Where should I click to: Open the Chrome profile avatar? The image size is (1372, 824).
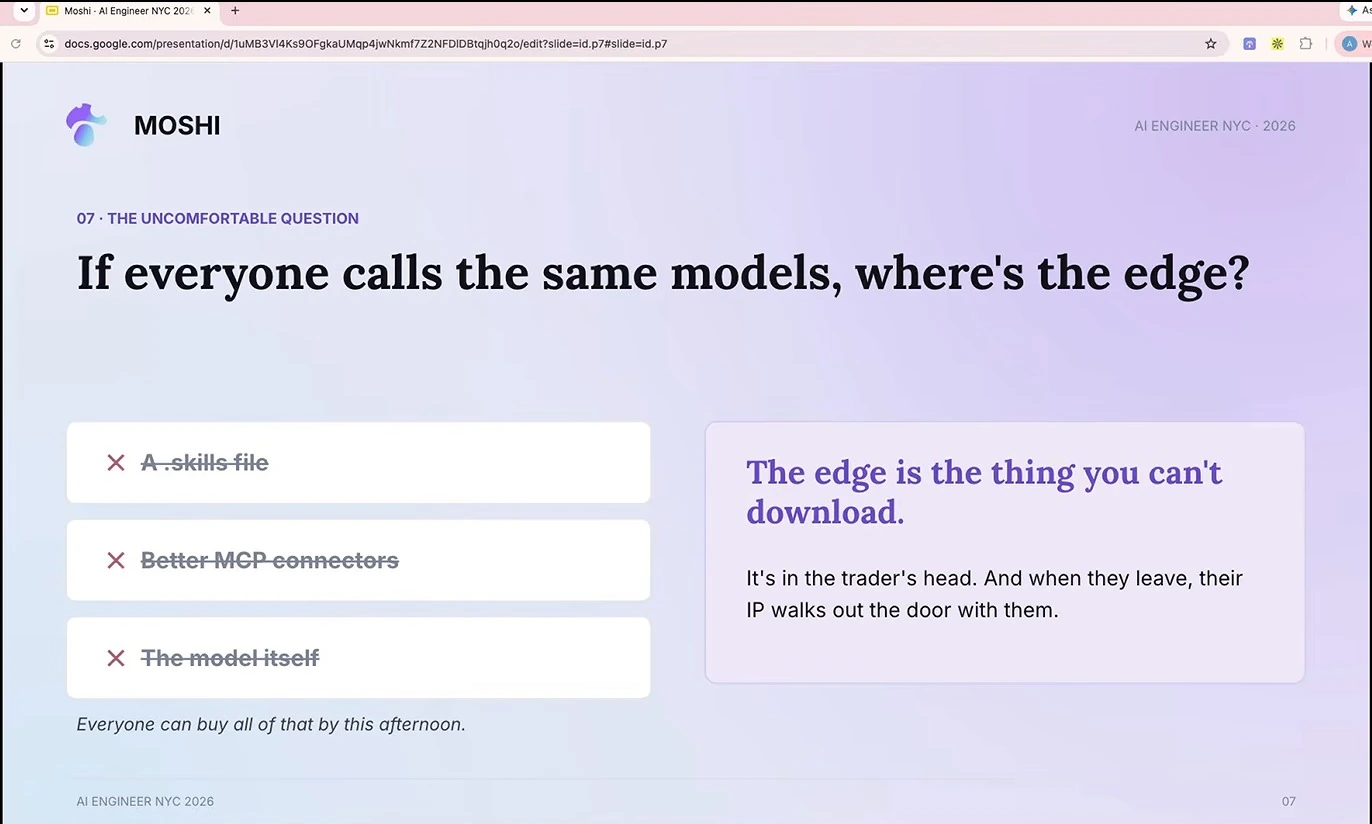click(x=1350, y=44)
